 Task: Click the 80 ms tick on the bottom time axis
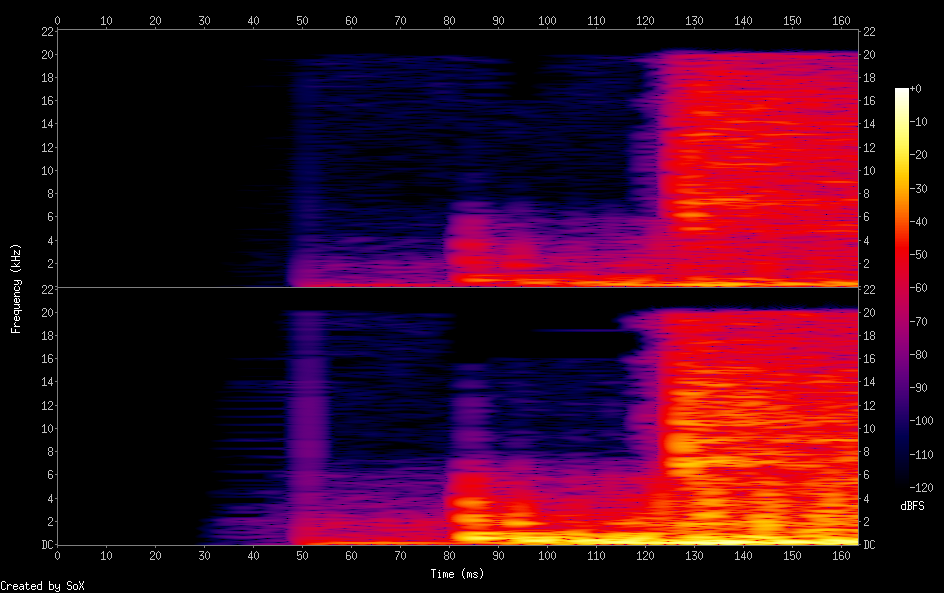[449, 554]
